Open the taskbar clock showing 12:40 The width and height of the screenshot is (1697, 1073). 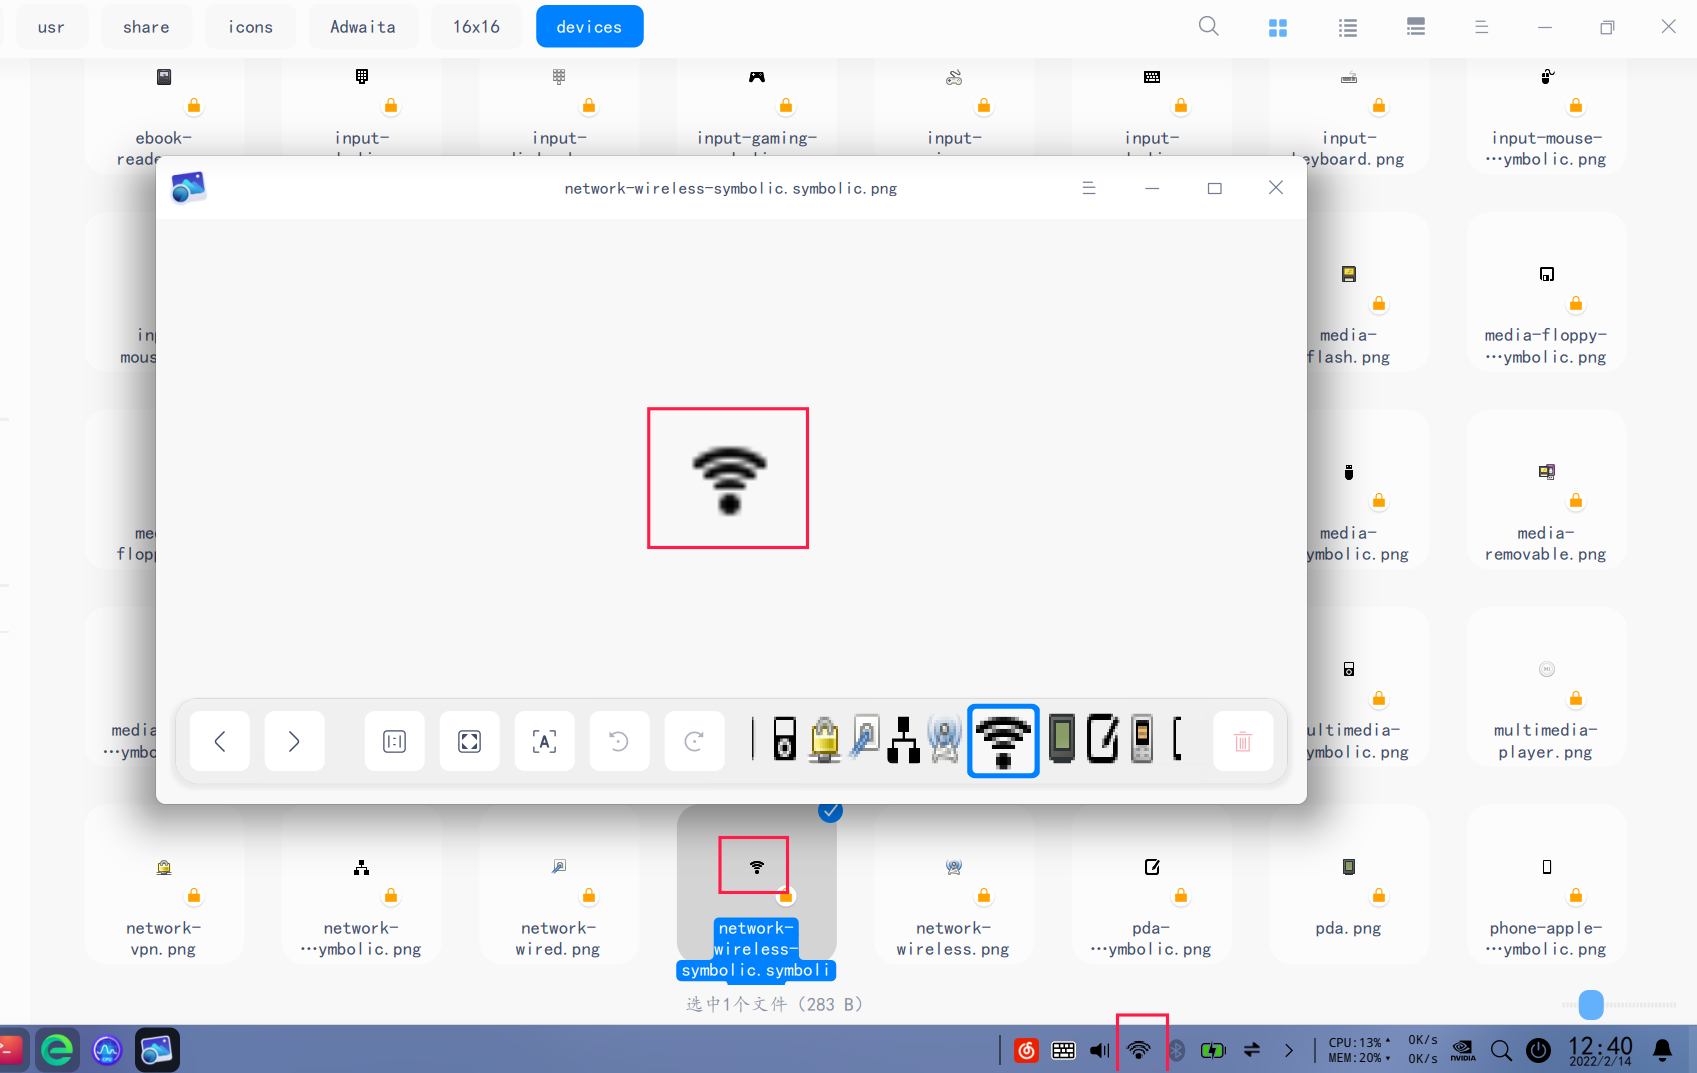pos(1600,1050)
